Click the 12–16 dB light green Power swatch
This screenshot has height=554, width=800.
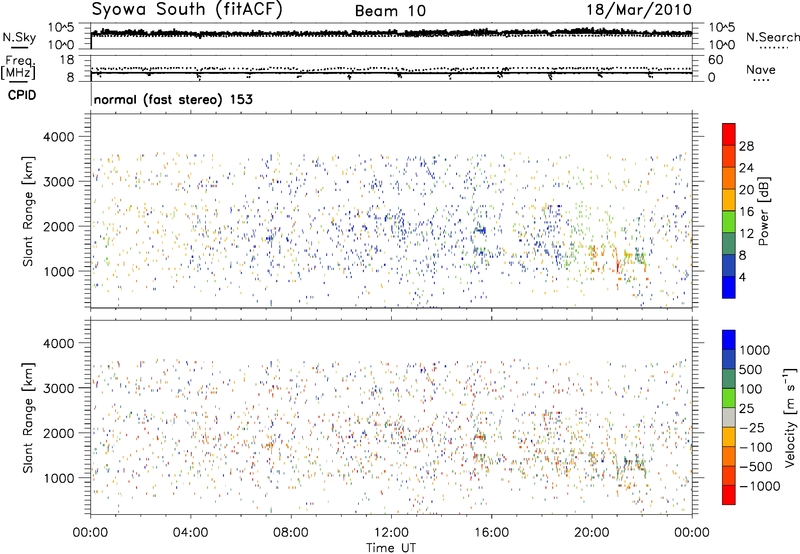pyautogui.click(x=729, y=222)
